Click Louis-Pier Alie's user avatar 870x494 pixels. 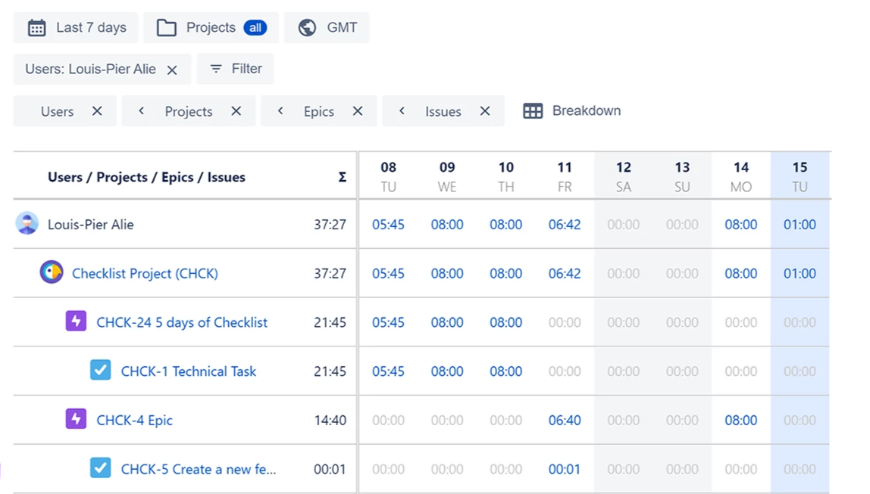(27, 224)
